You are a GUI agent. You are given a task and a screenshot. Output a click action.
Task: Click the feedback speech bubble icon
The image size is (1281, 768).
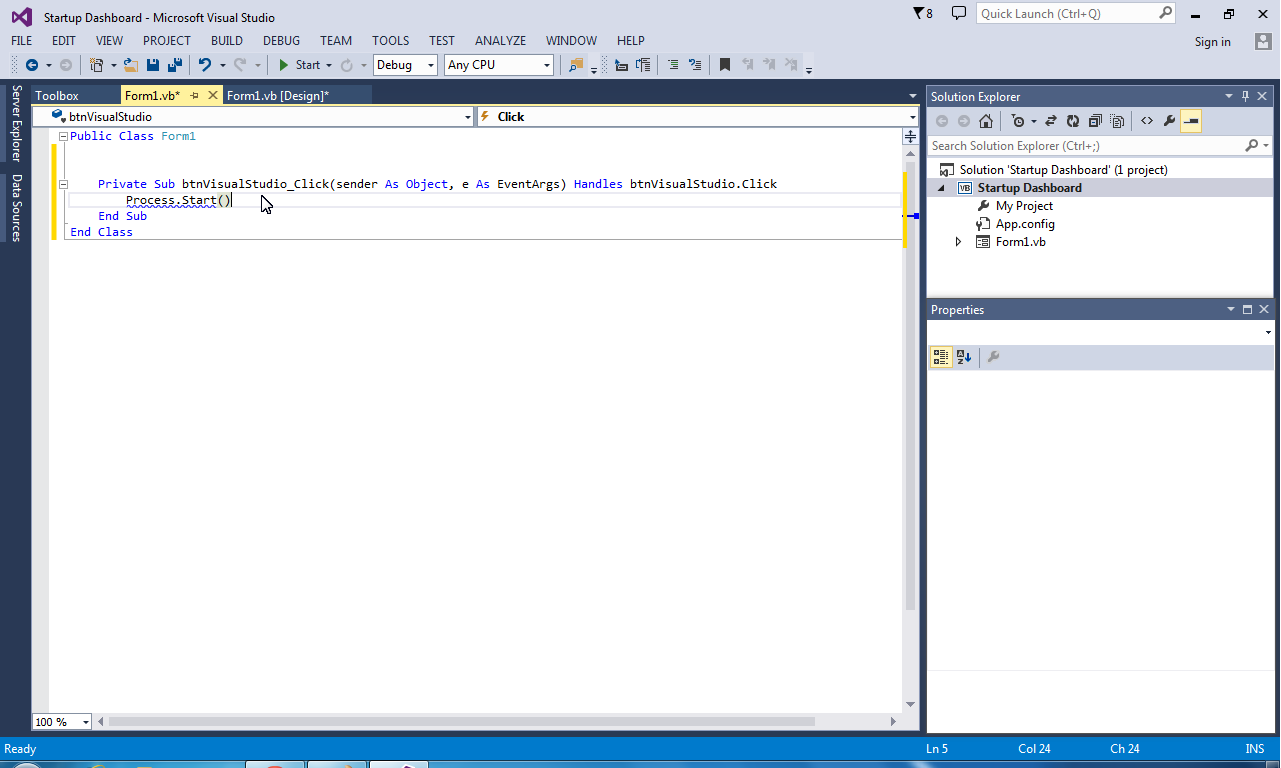click(x=959, y=13)
